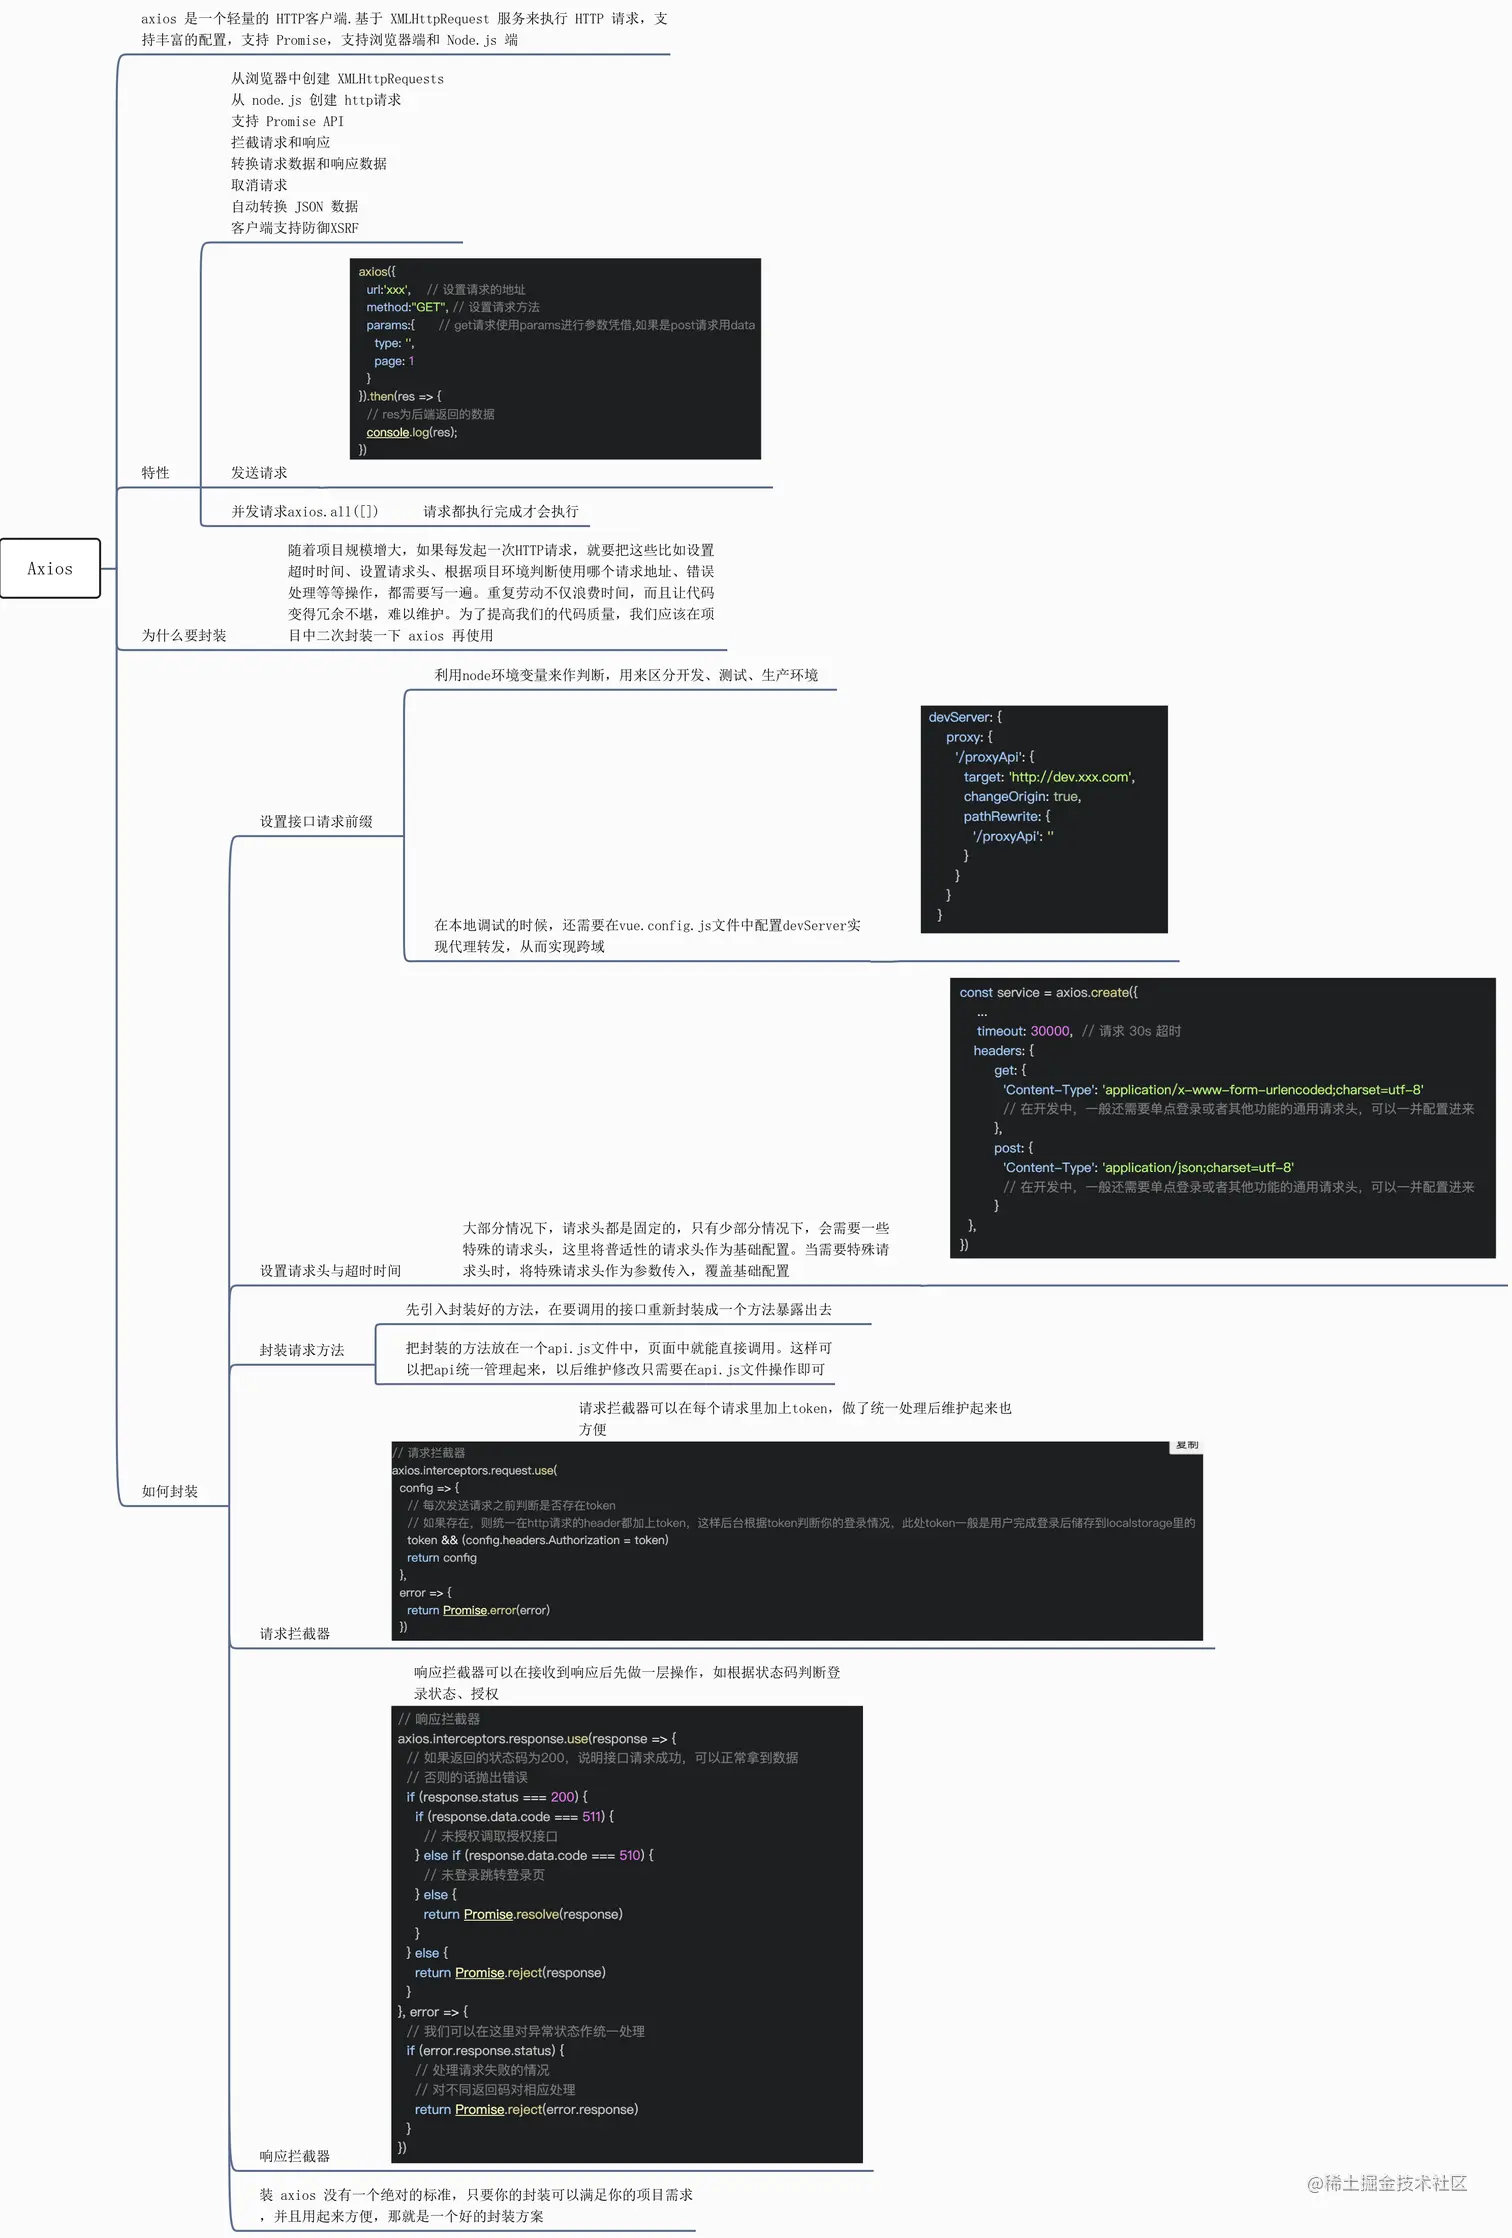This screenshot has width=1512, height=2238.
Task: Click the closing note beginning '装 axios 没有一个绝对的标准'
Action: point(476,2207)
